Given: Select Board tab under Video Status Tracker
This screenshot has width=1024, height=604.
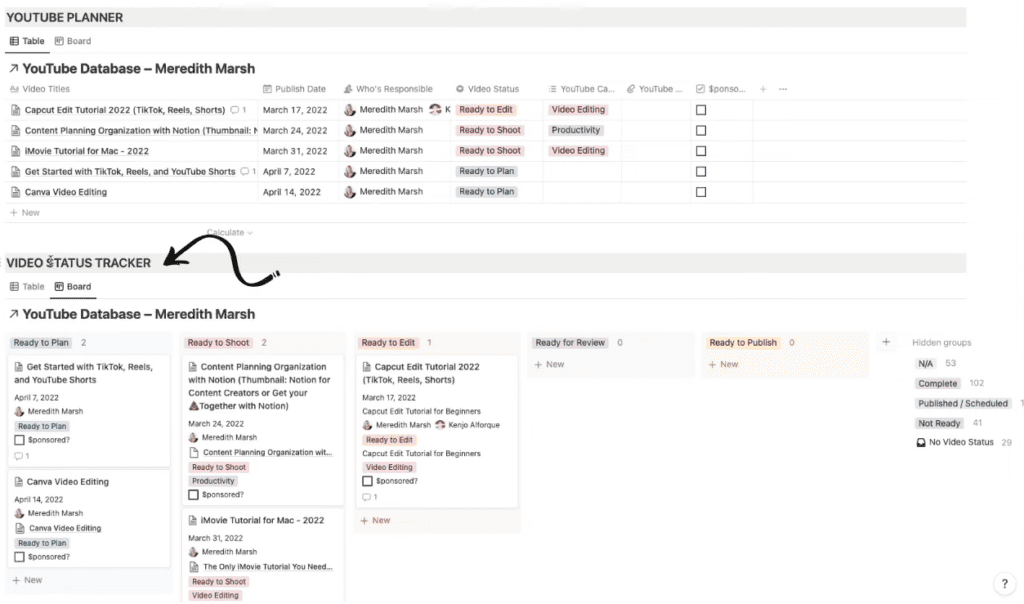Looking at the screenshot, I should point(73,286).
